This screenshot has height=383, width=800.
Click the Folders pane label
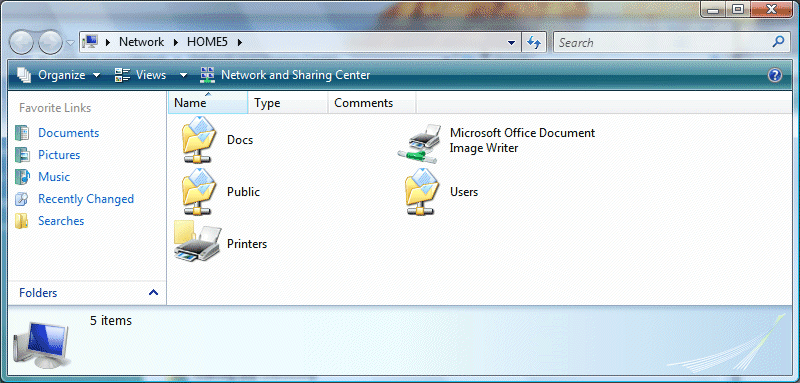point(38,293)
